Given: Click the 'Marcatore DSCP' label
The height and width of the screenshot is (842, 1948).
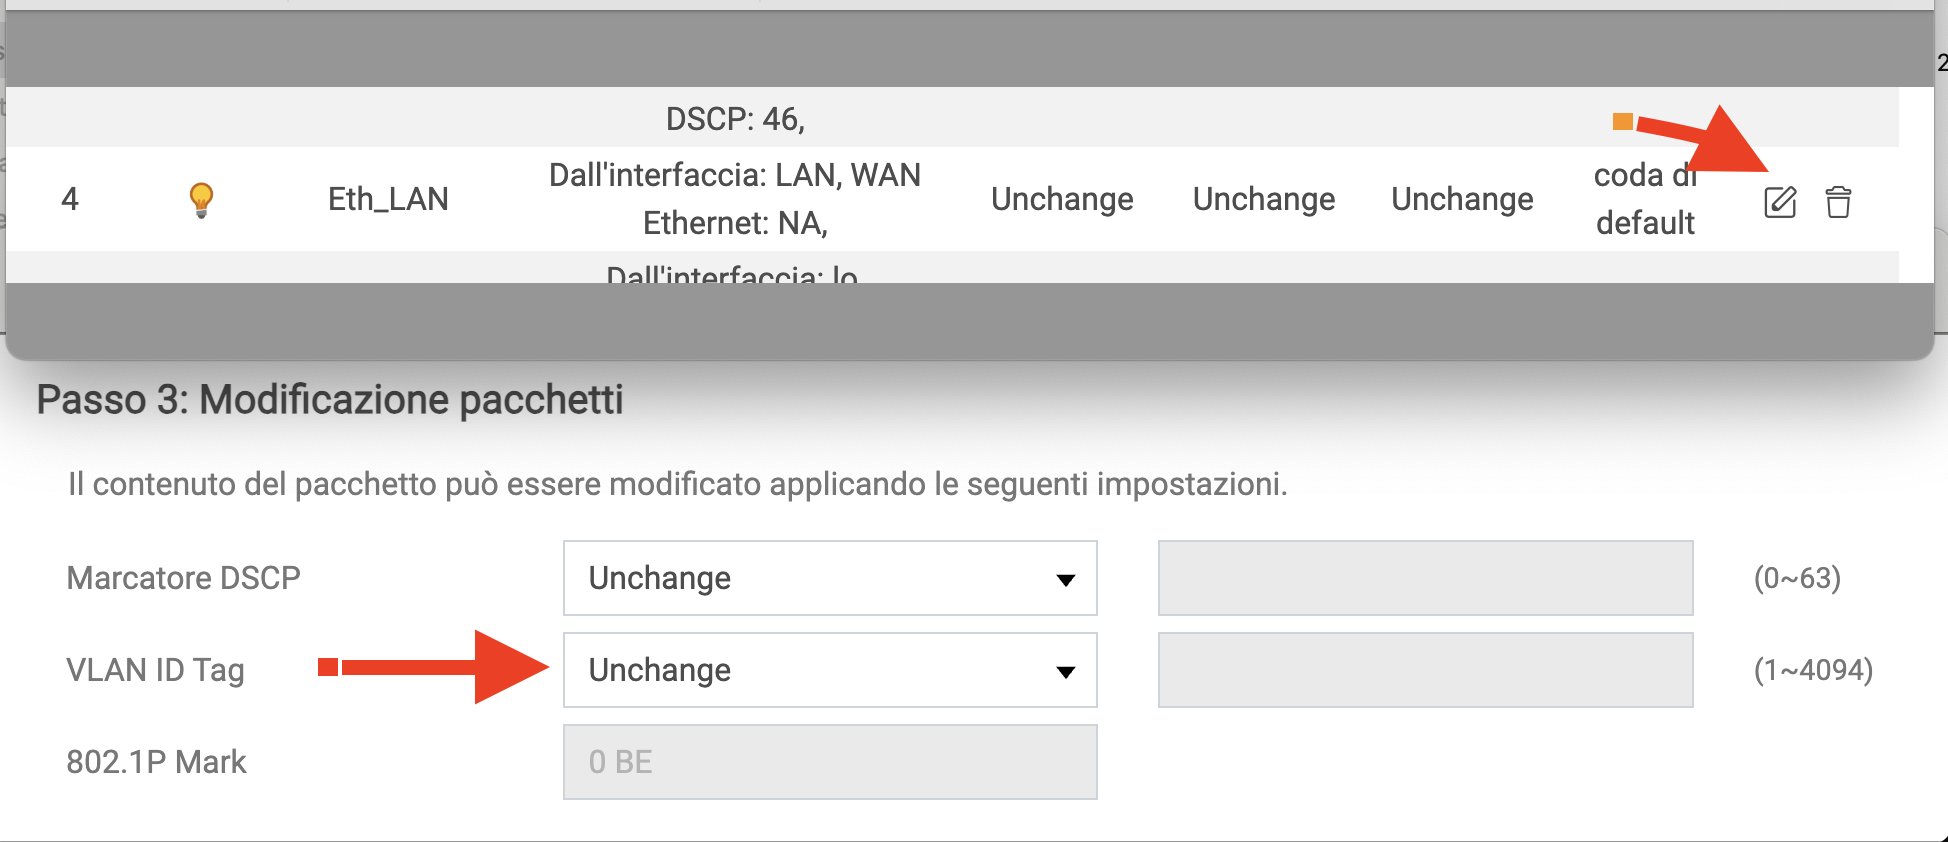Looking at the screenshot, I should click(183, 578).
